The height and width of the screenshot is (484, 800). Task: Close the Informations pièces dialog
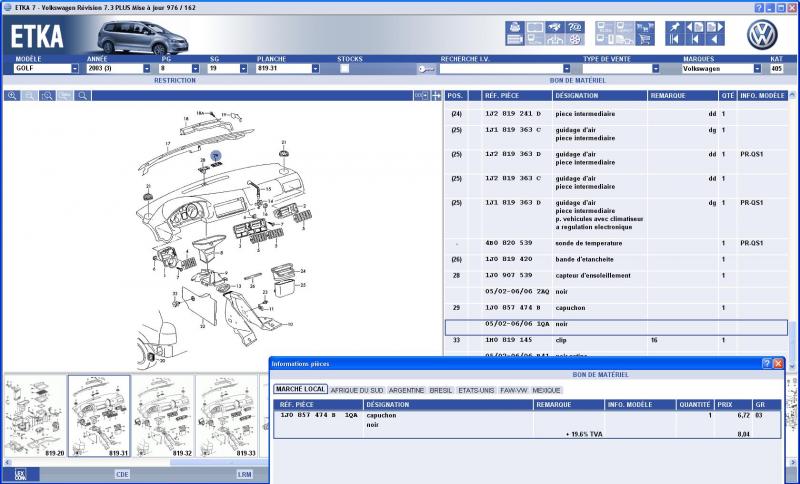pyautogui.click(x=778, y=363)
